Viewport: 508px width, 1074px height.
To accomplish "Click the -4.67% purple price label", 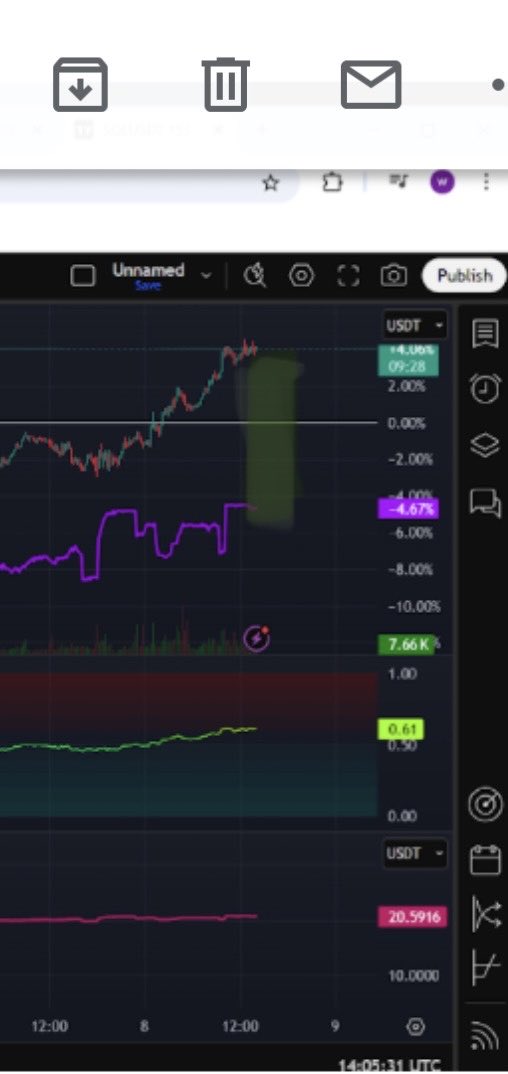I will pos(408,510).
